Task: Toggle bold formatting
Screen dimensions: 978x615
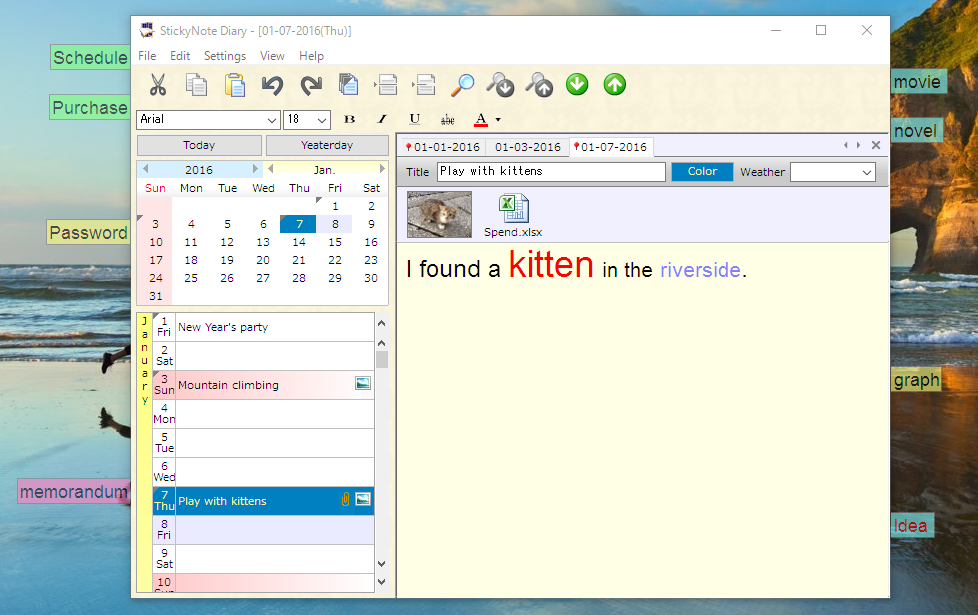Action: click(x=349, y=119)
